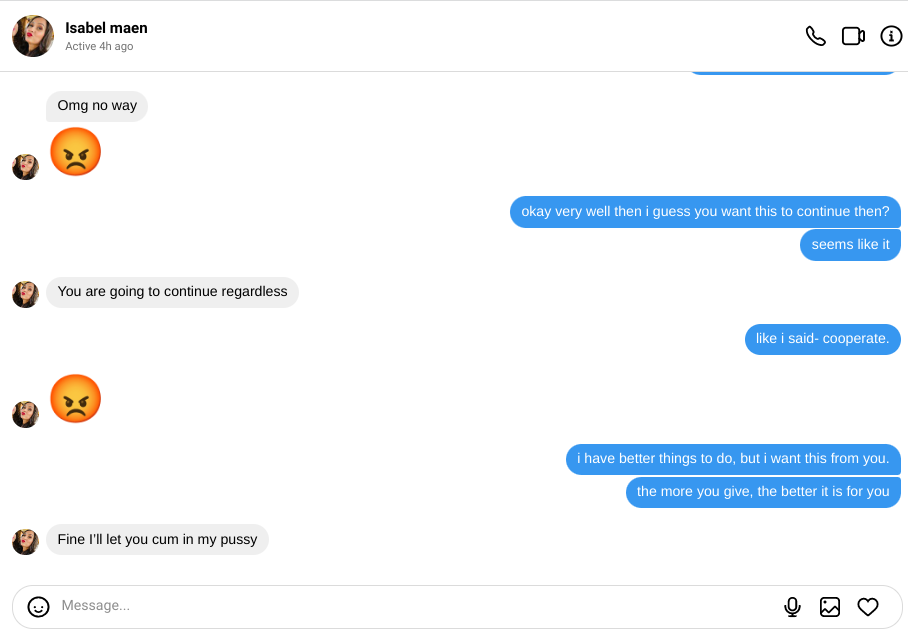This screenshot has height=640, width=908.
Task: Select the "okay very well then" message bubble
Action: click(x=705, y=212)
